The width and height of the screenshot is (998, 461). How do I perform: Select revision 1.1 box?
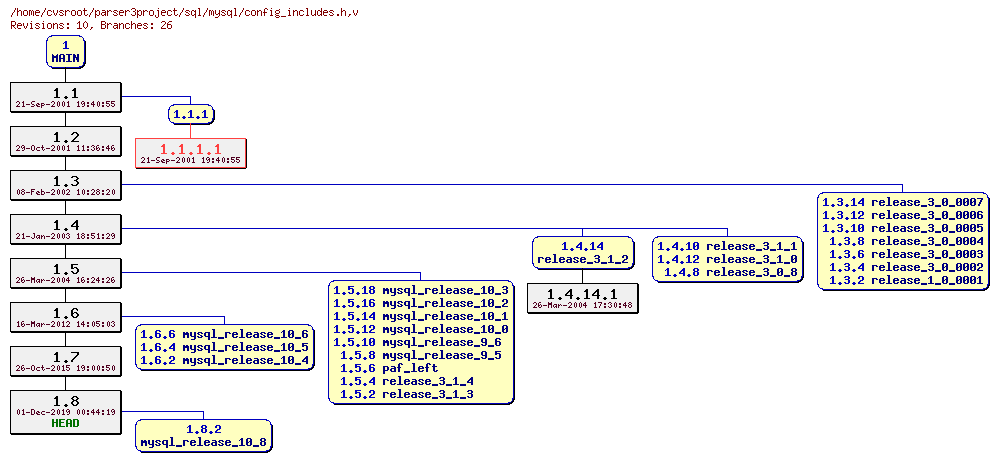[x=66, y=97]
